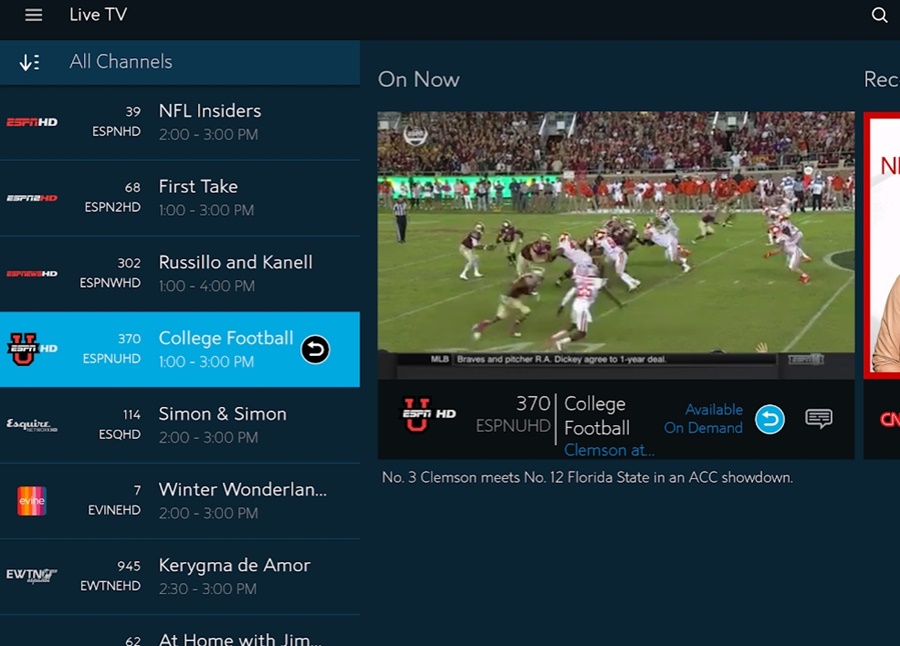Click the EWTN channel logo
This screenshot has height=646, width=900.
coord(32,576)
